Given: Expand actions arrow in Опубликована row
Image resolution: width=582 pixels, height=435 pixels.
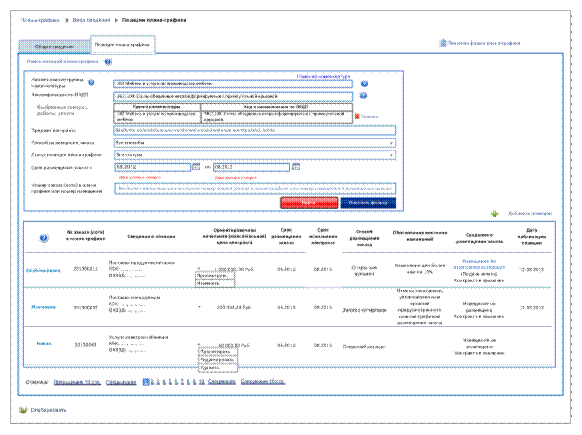Looking at the screenshot, I should pos(199,268).
